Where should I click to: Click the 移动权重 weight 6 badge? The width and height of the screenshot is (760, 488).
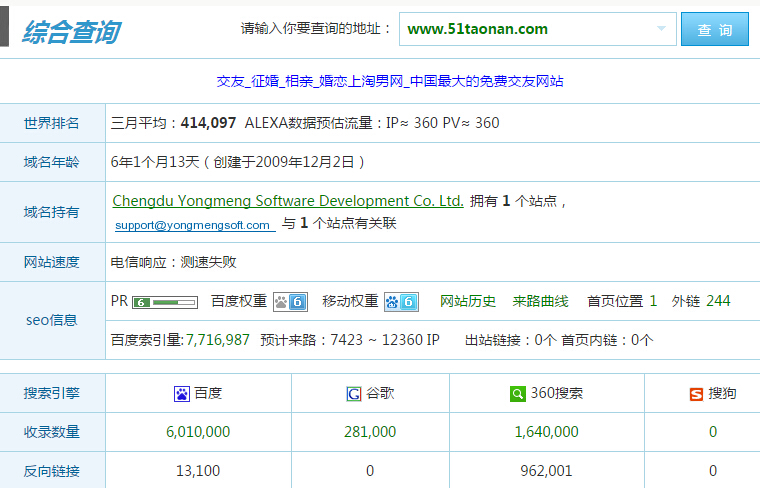tap(401, 302)
